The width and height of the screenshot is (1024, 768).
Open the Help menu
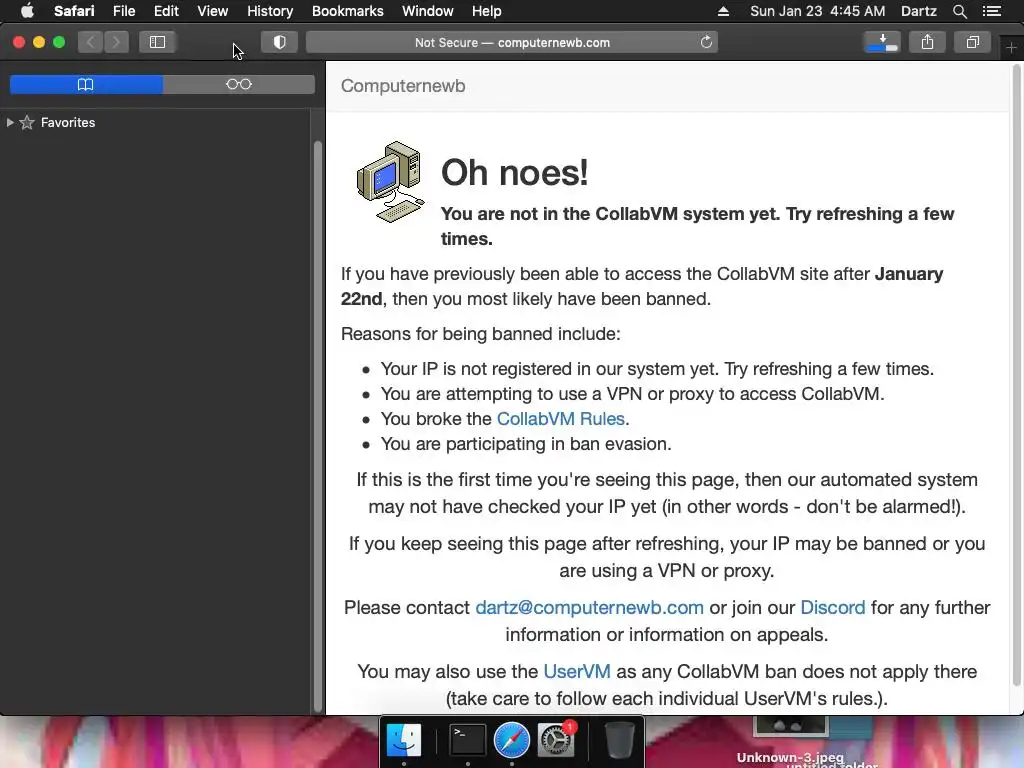click(487, 11)
